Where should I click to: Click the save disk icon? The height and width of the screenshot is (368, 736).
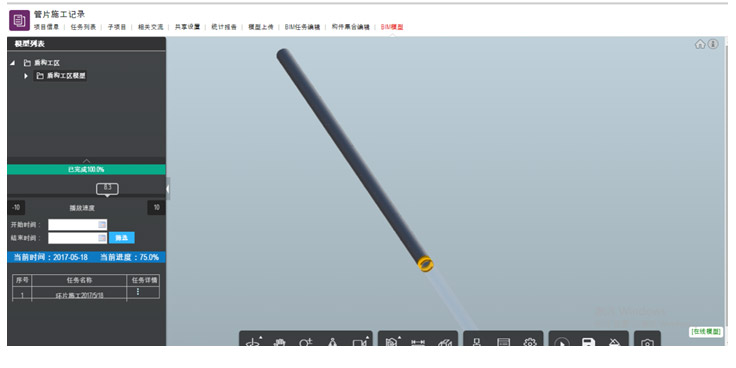tap(588, 343)
